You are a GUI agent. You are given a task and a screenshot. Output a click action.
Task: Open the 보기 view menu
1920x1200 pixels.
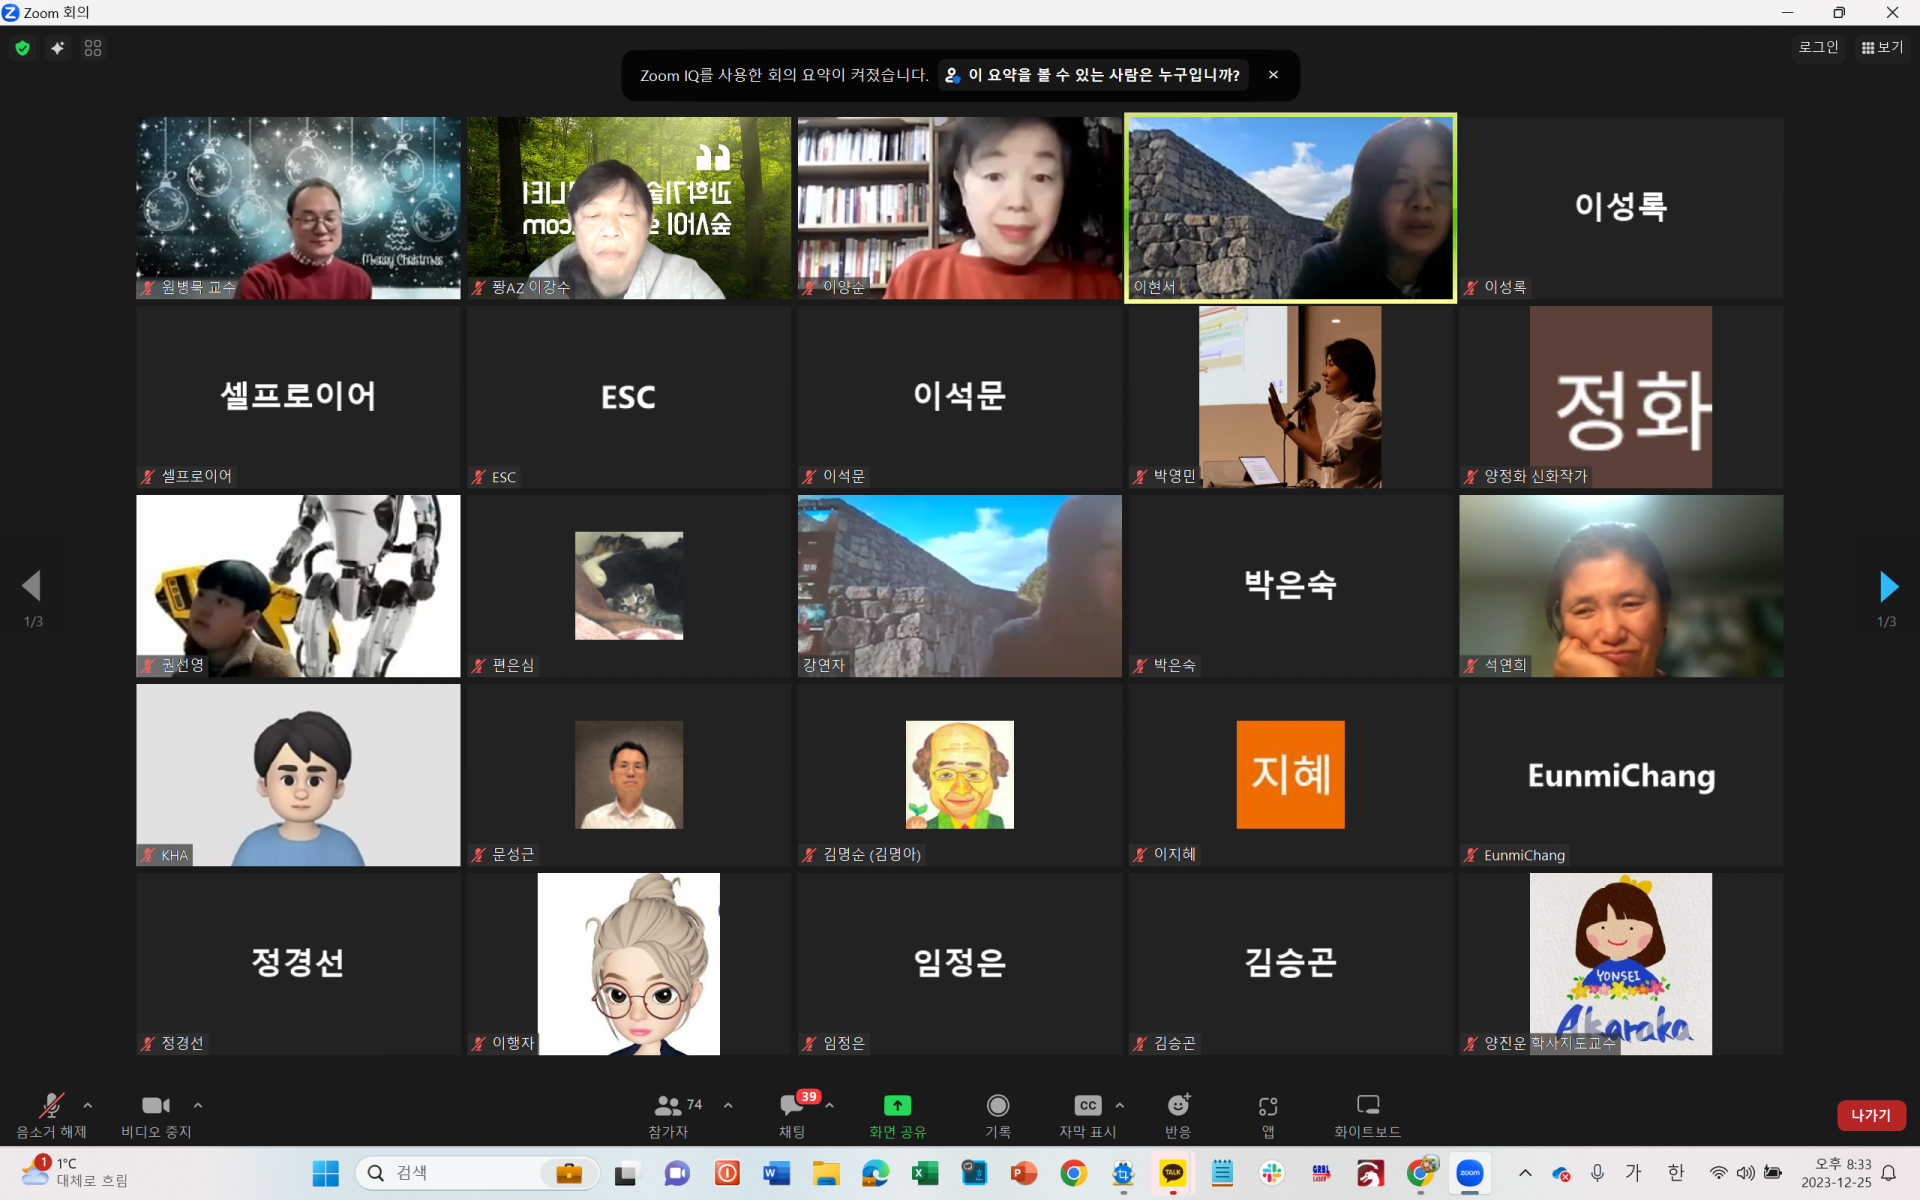(1882, 47)
